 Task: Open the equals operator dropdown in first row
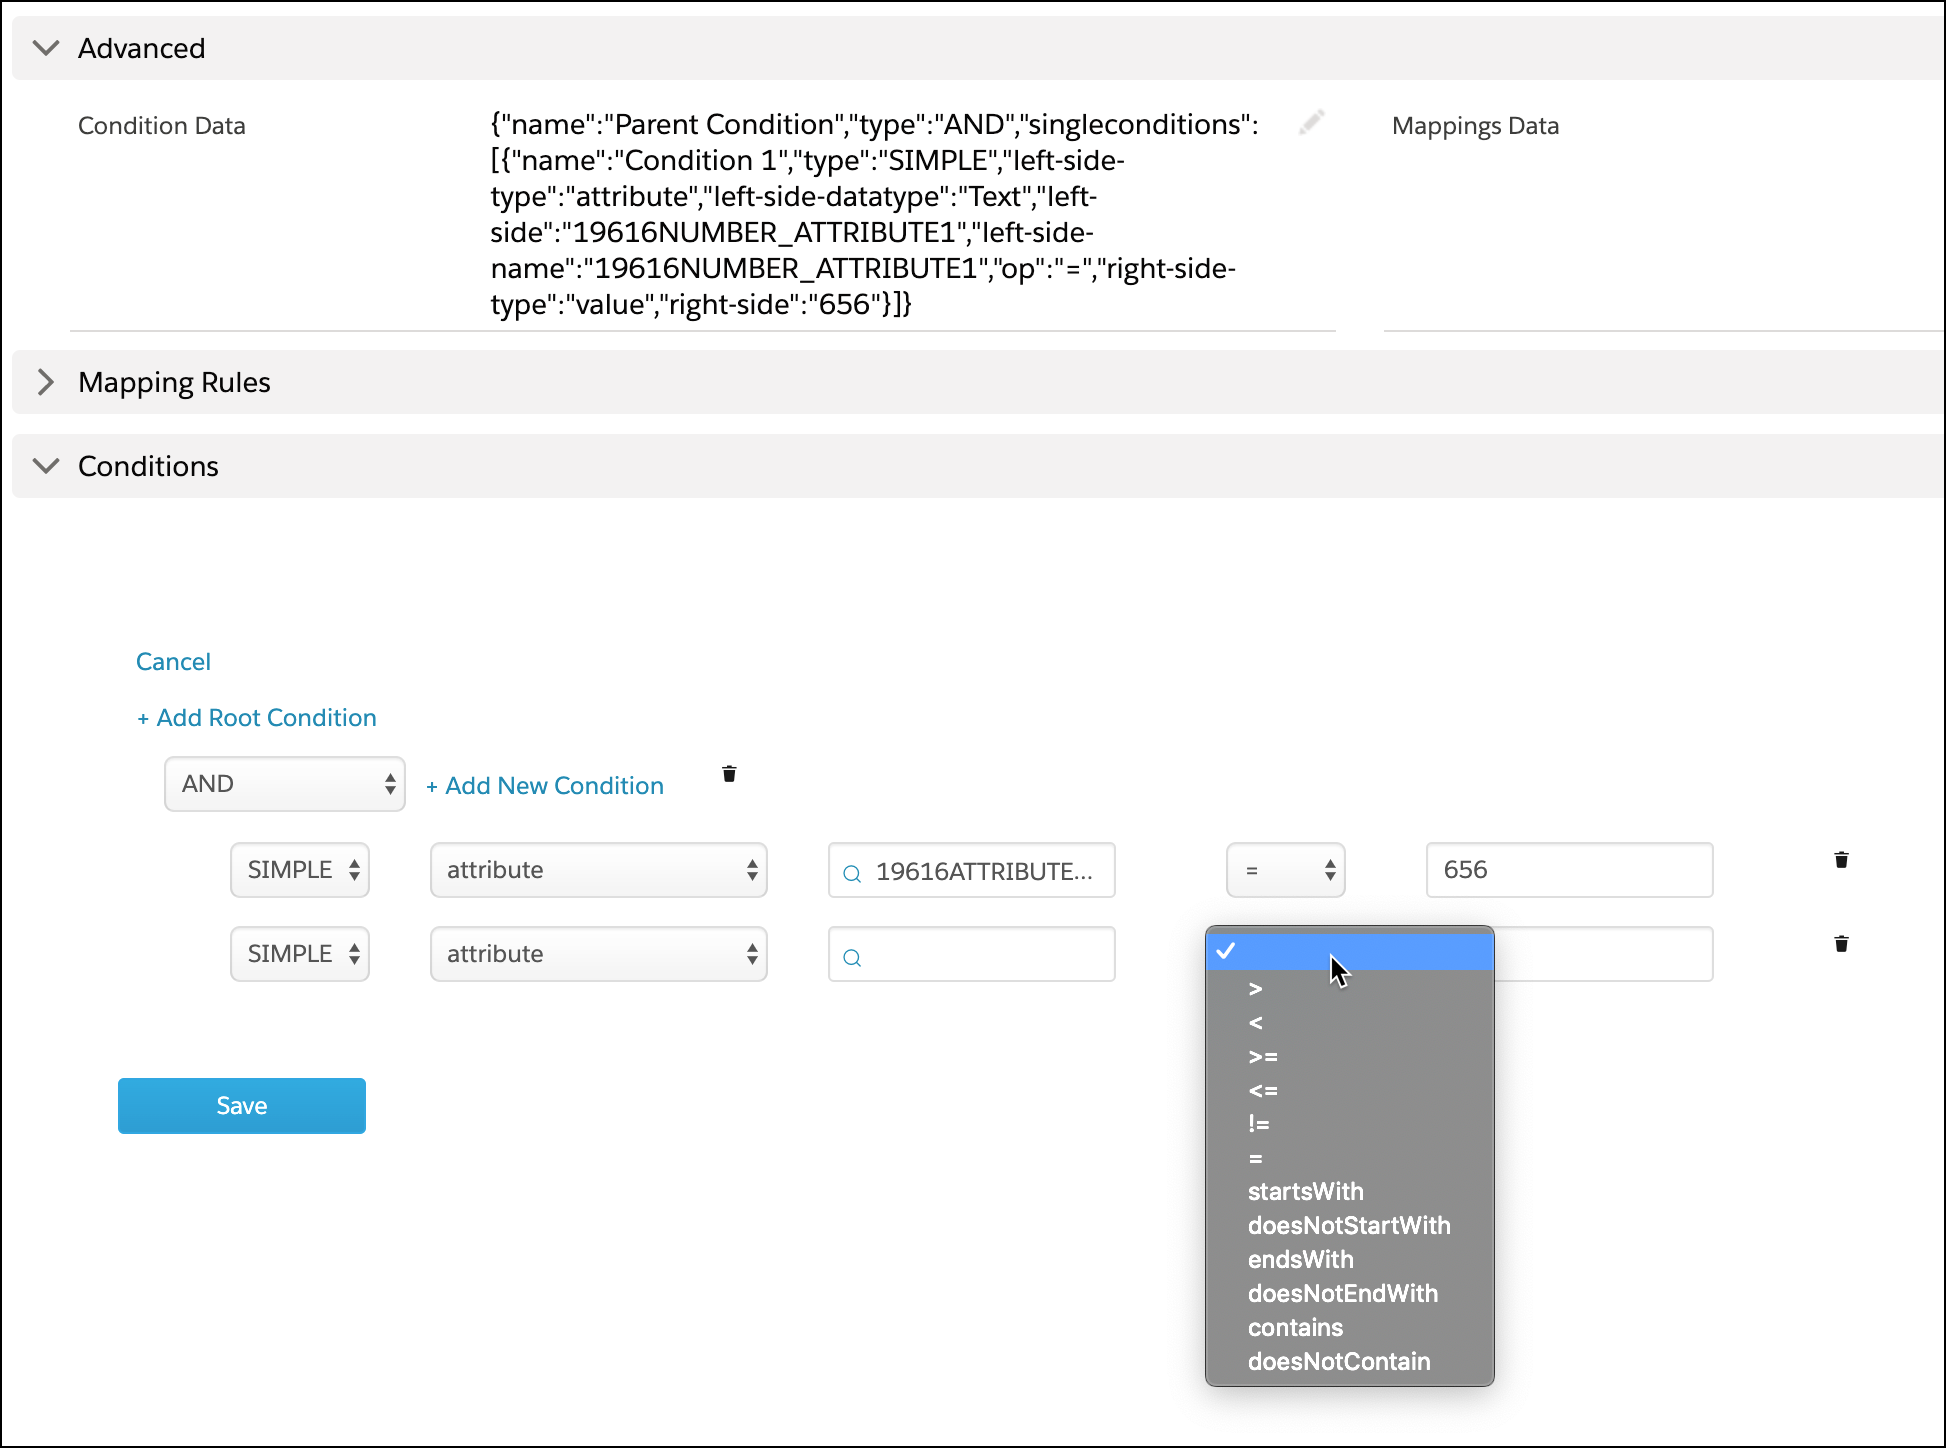pyautogui.click(x=1285, y=870)
